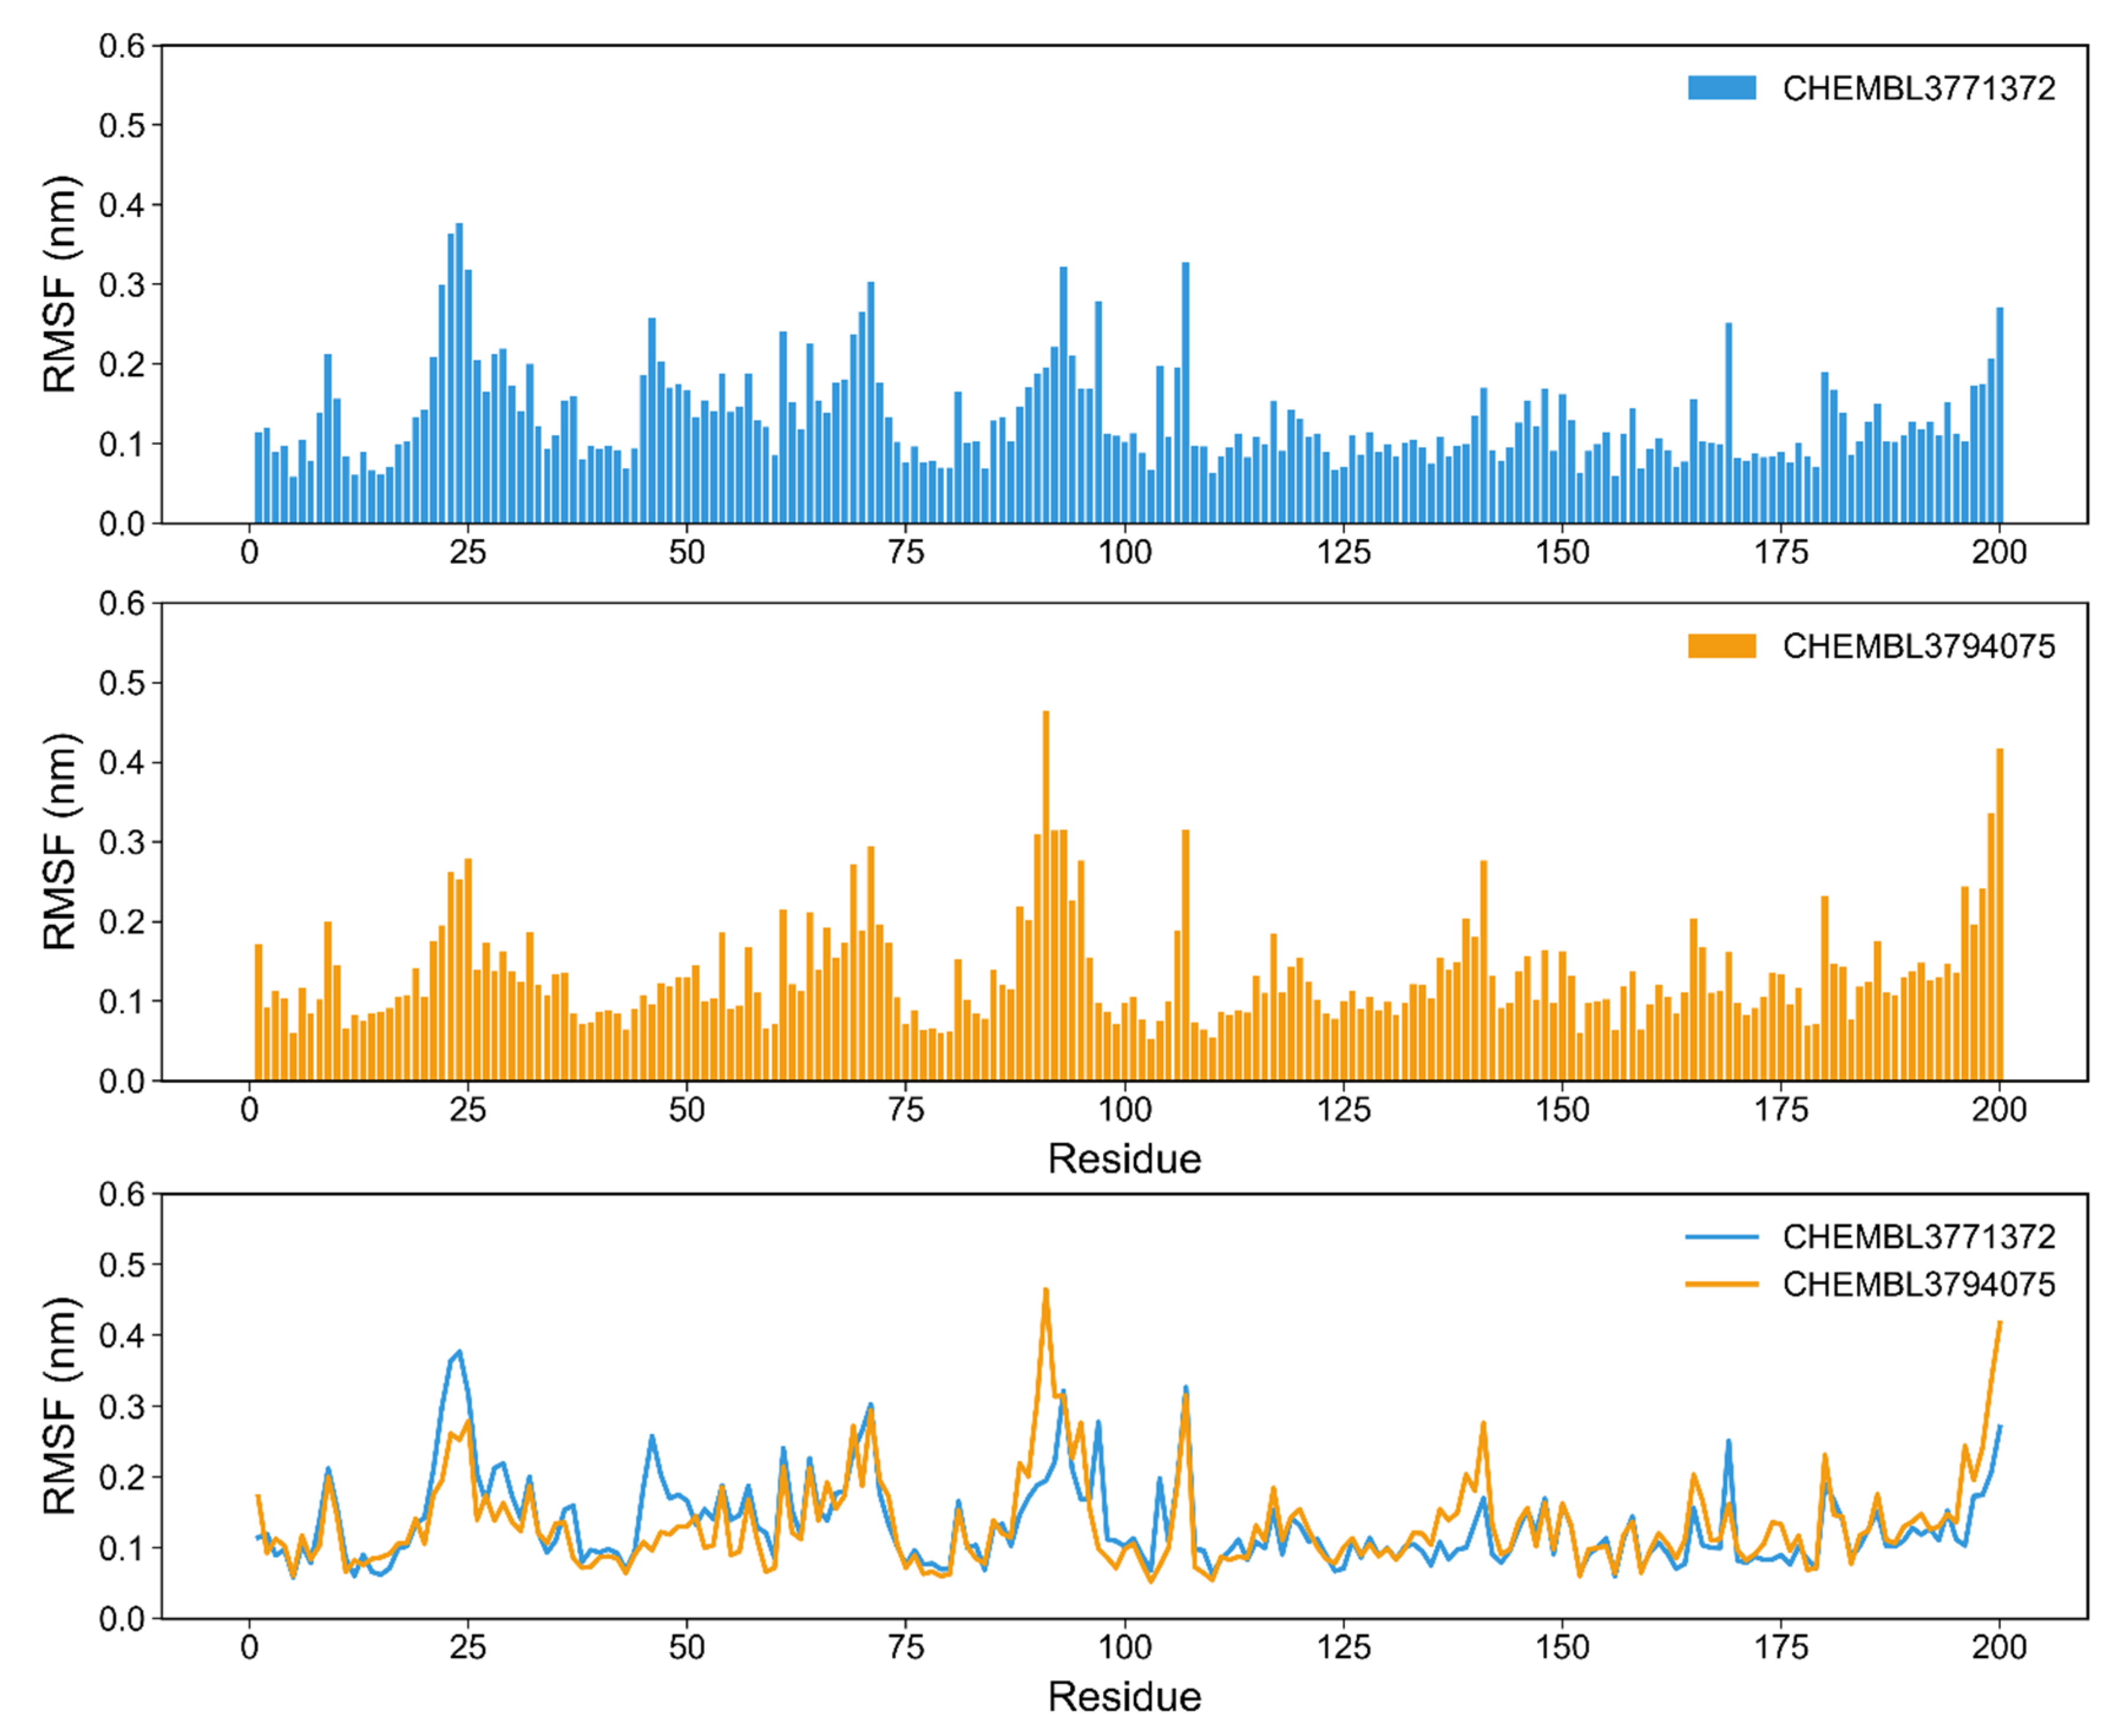Click the 0.6 y-axis tick label of top chart
Screen dimensions: 2125x1736
click(121, 46)
